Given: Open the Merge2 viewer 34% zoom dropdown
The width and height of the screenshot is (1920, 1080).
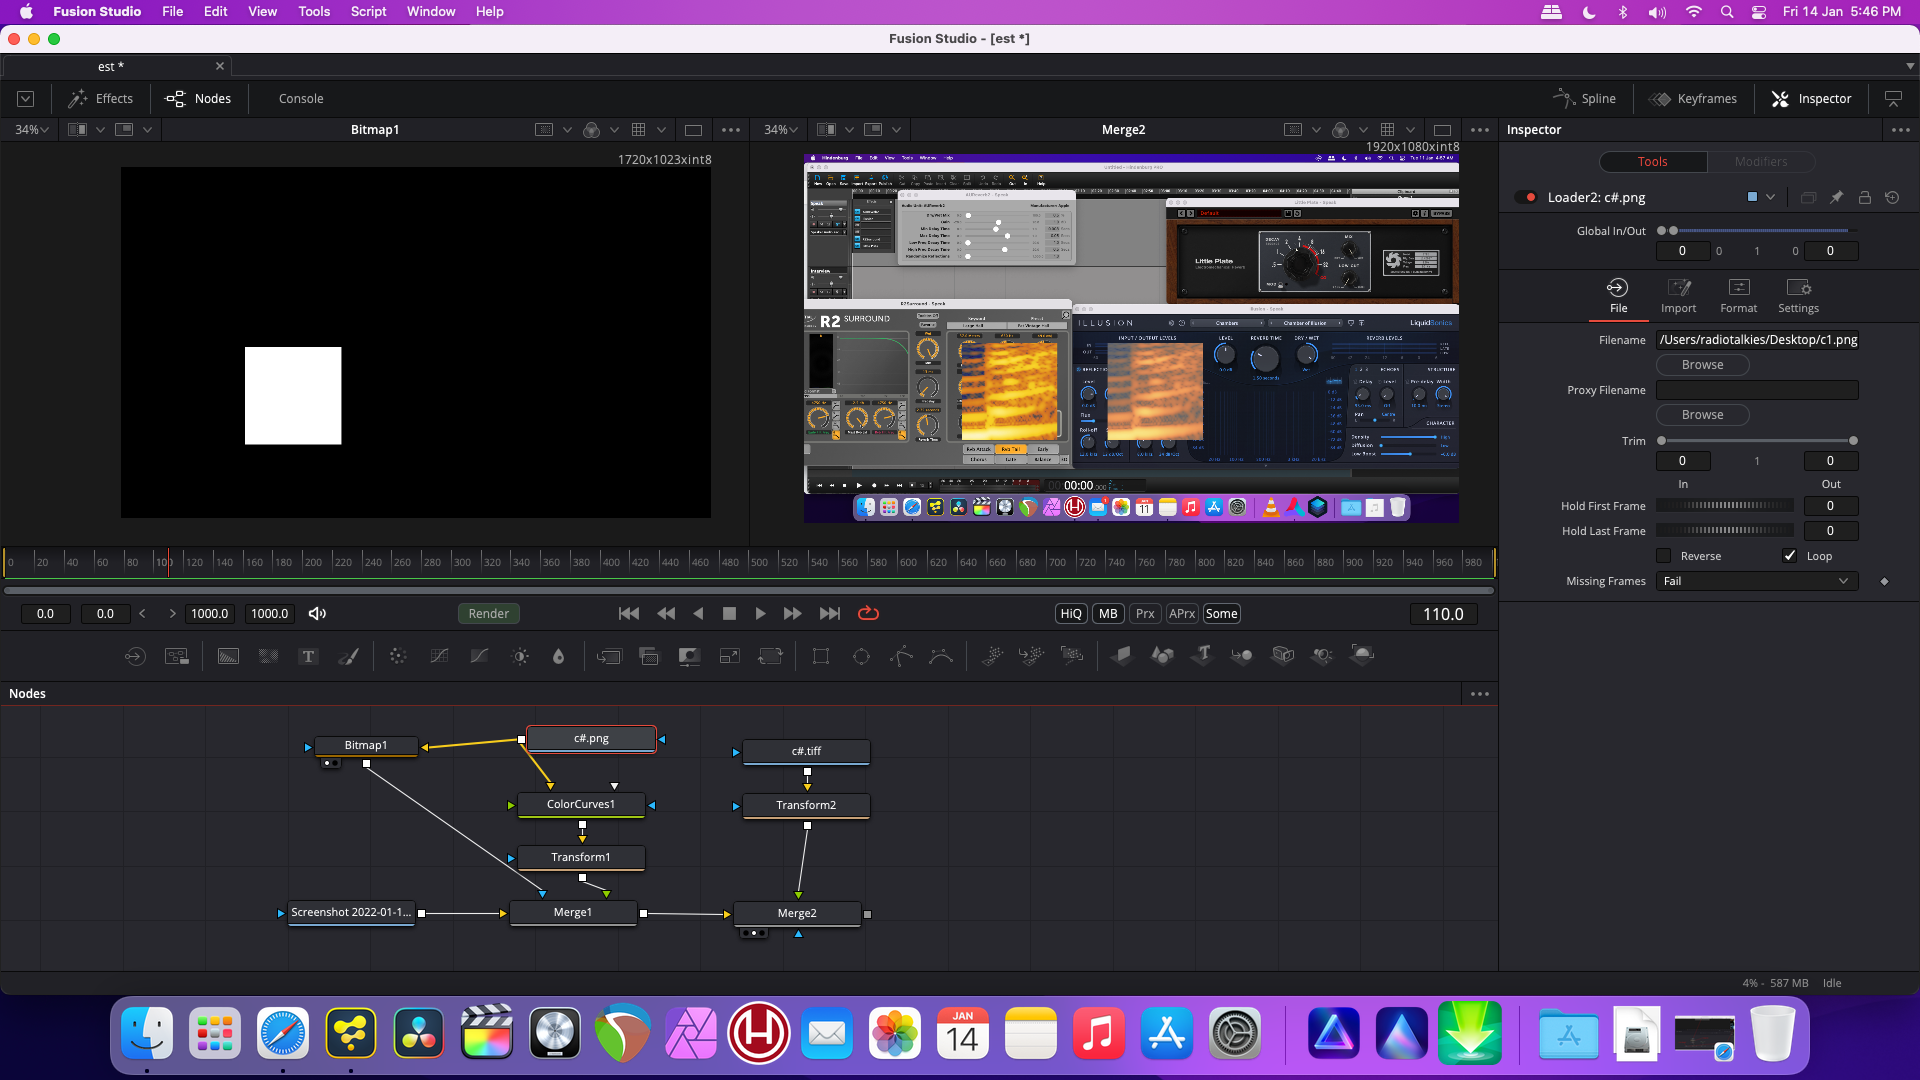Looking at the screenshot, I should (781, 130).
